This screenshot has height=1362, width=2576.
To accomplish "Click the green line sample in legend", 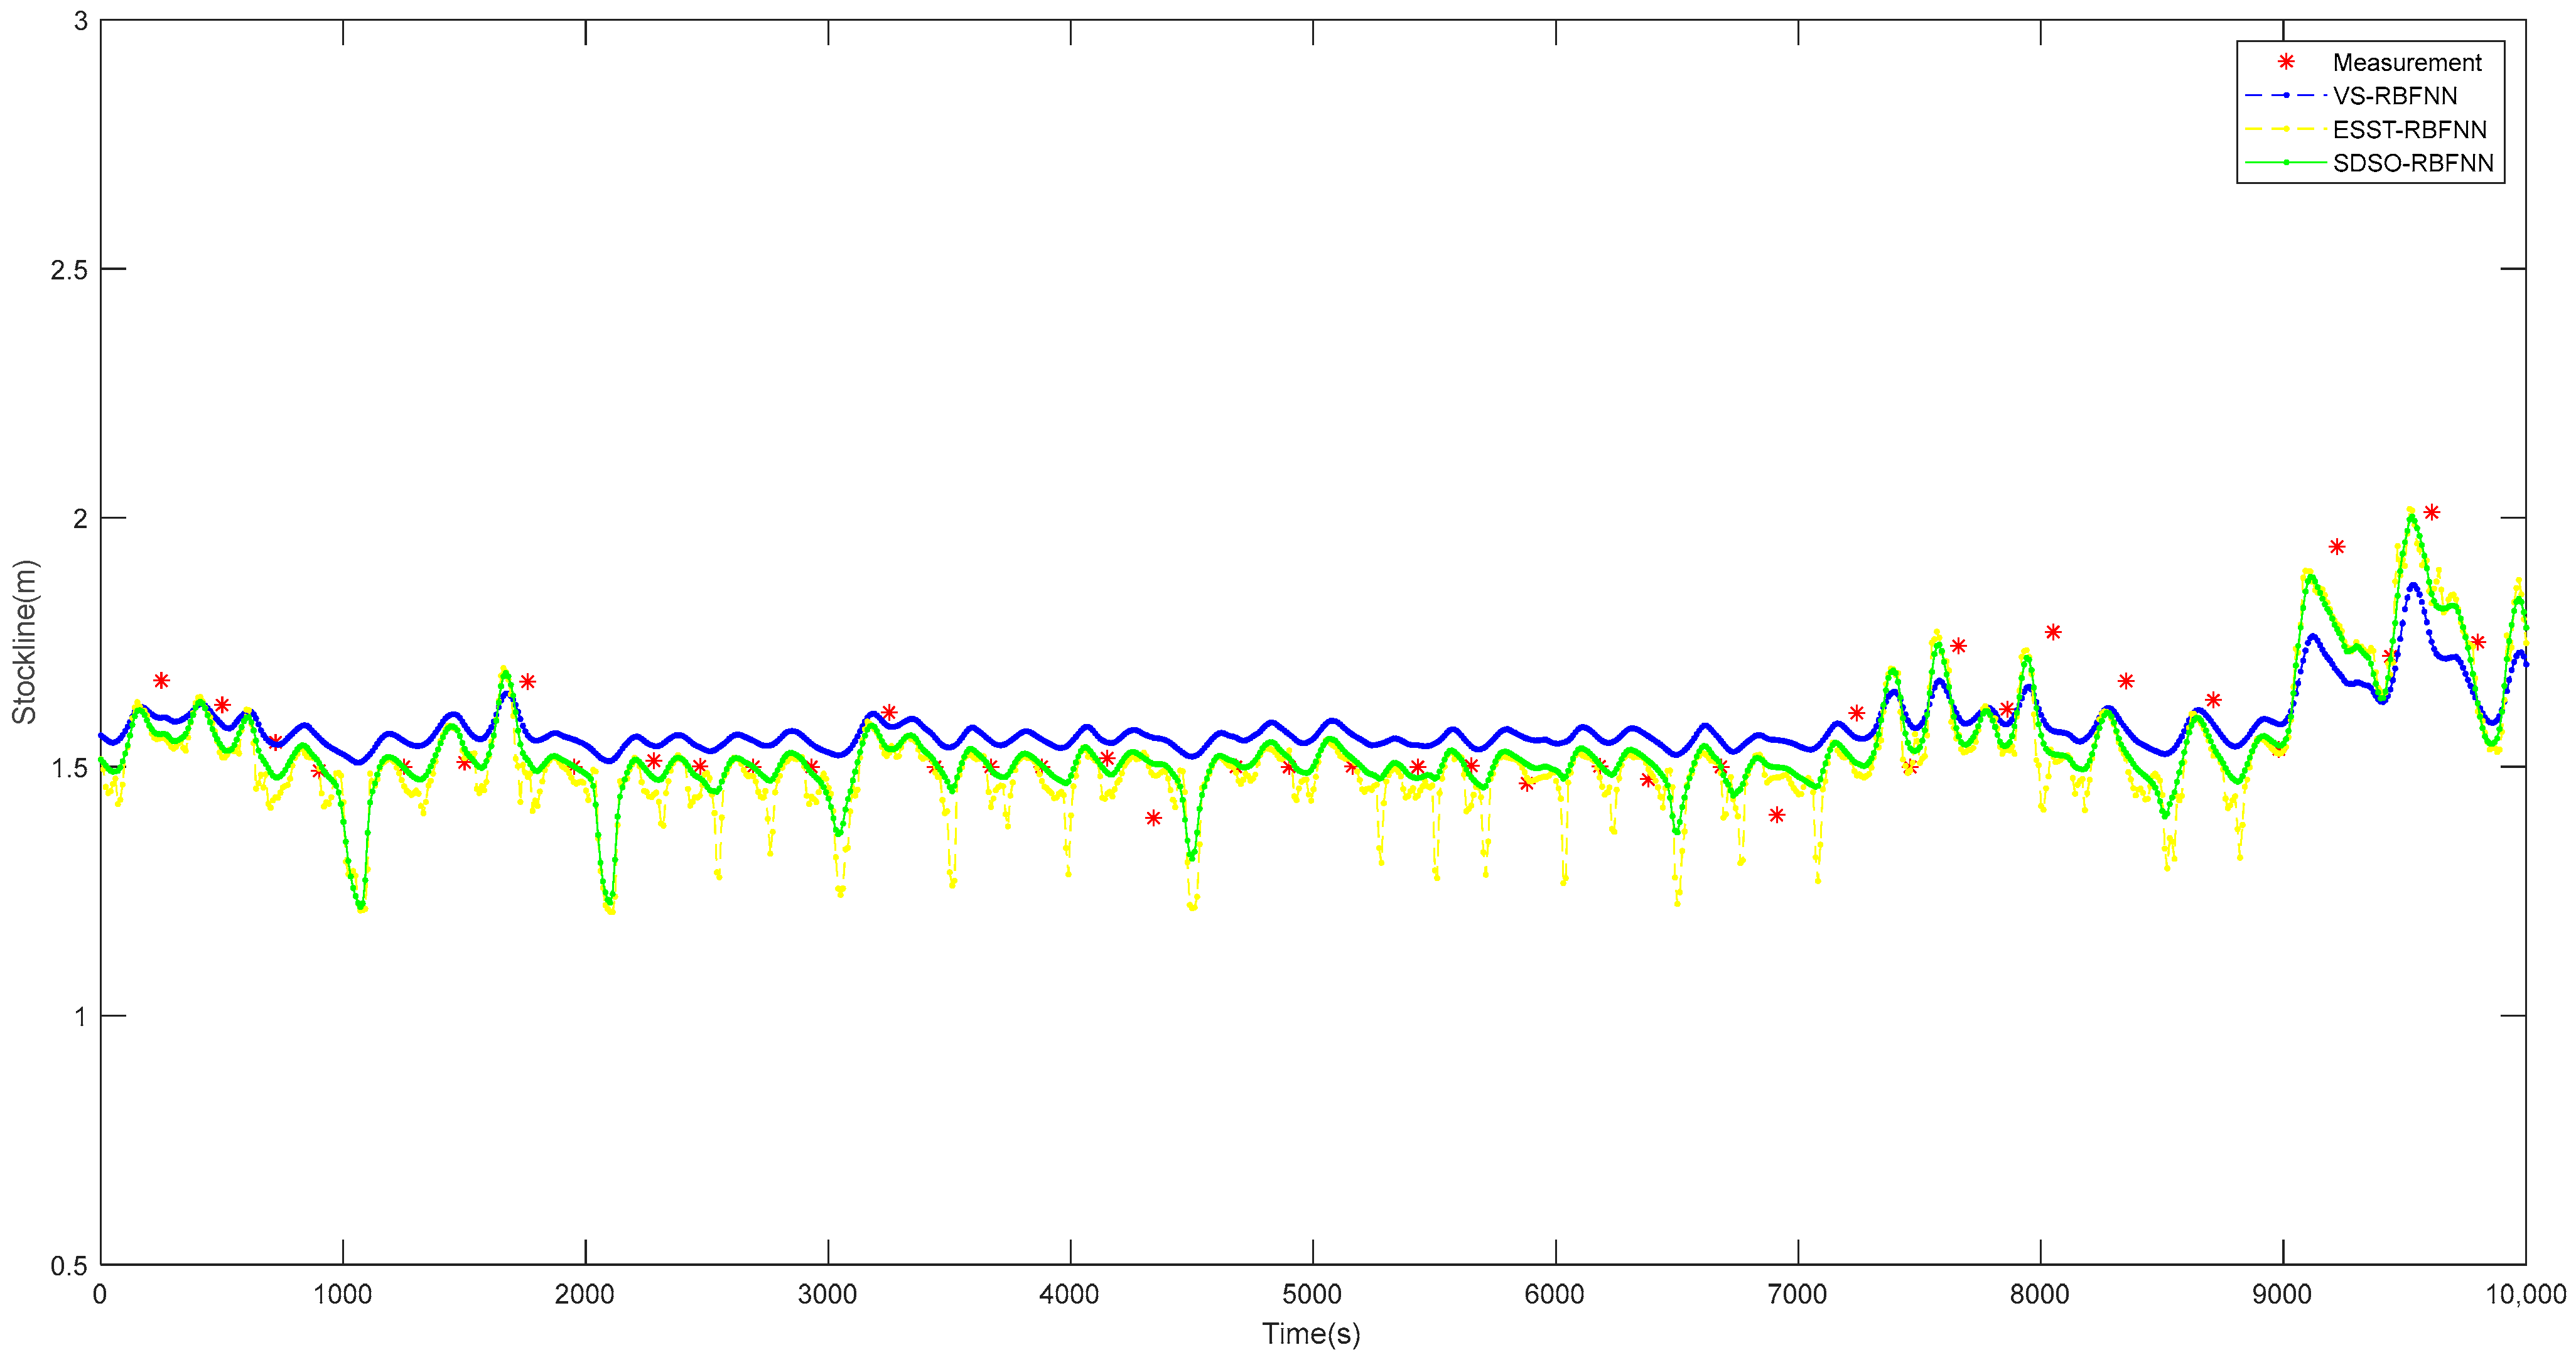I will pos(2286,163).
